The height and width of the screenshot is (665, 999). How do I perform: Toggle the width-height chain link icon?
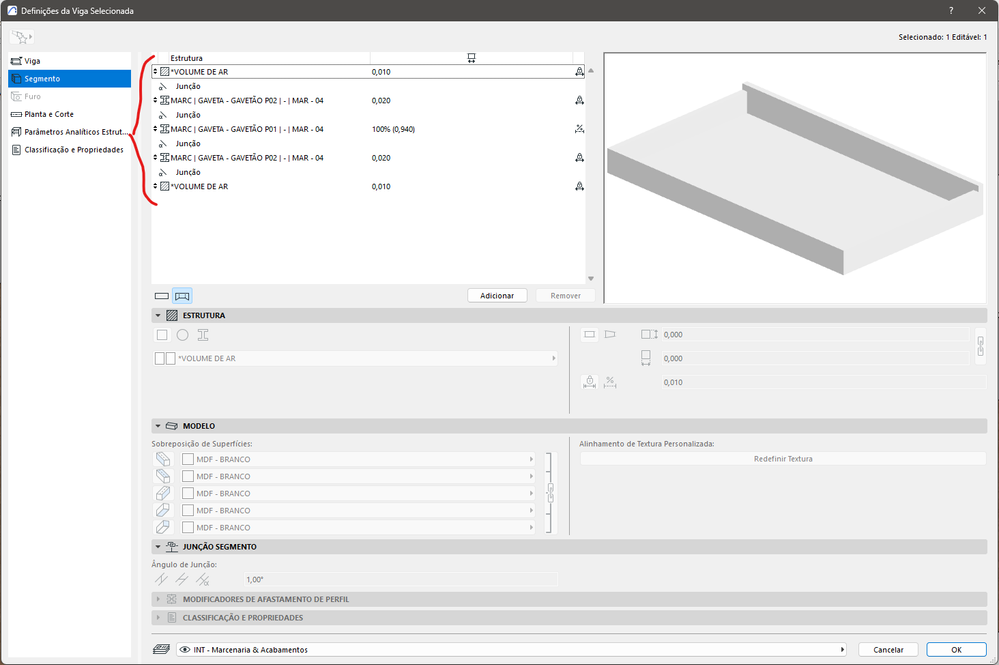point(981,347)
